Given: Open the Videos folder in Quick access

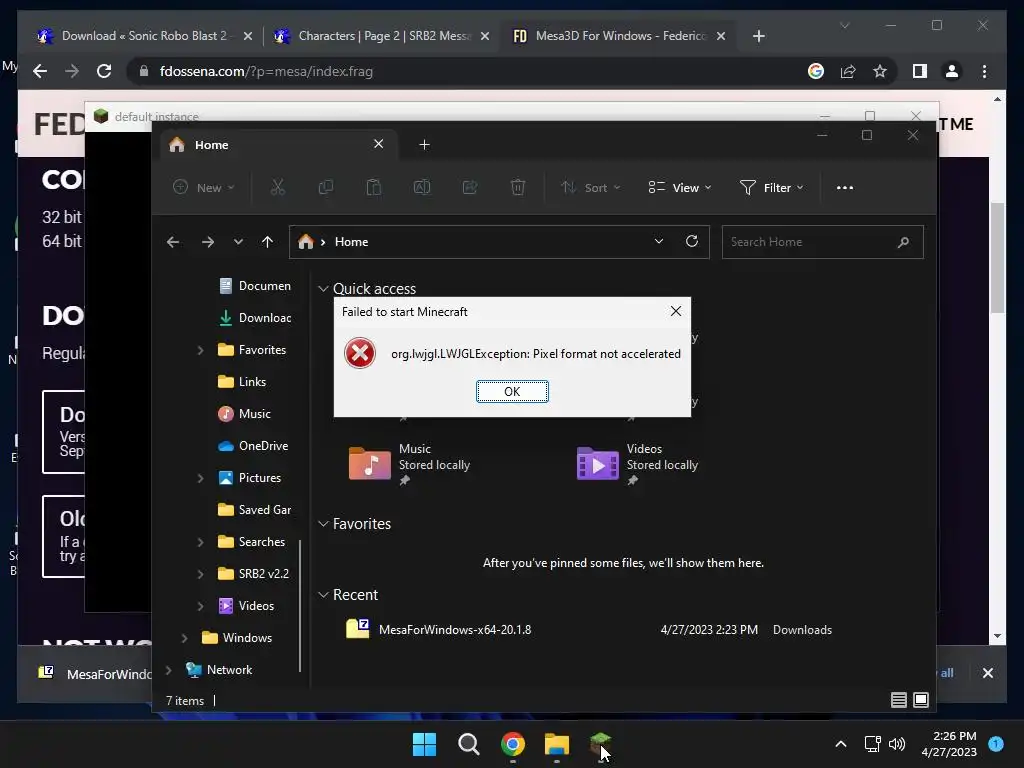Looking at the screenshot, I should [x=638, y=464].
